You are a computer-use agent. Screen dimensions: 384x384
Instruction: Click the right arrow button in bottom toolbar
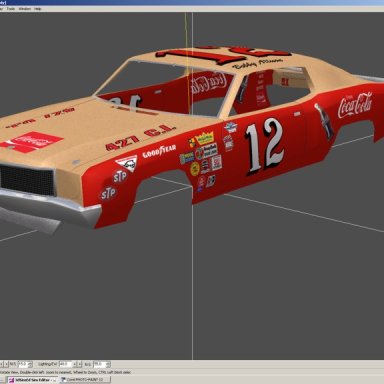(6, 364)
